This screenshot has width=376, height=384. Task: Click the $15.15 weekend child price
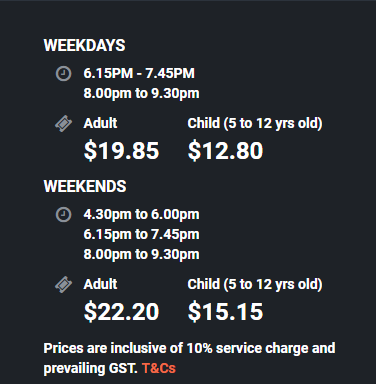point(225,312)
